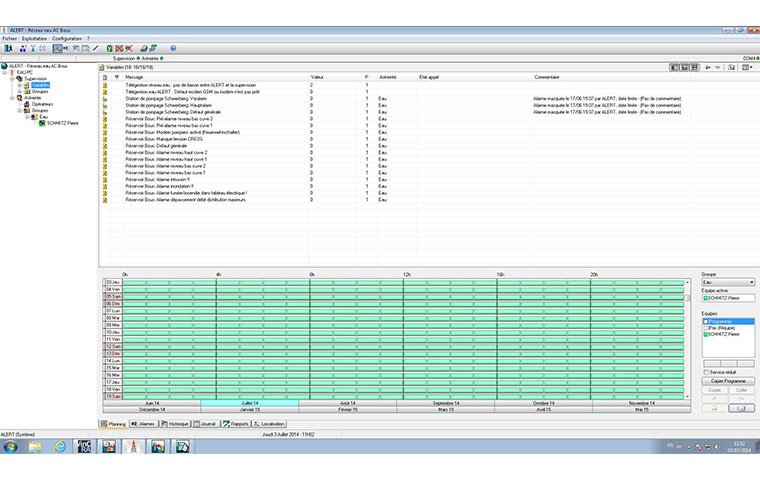760x480 pixels.
Task: Open the Fichier menu
Action: (x=10, y=38)
